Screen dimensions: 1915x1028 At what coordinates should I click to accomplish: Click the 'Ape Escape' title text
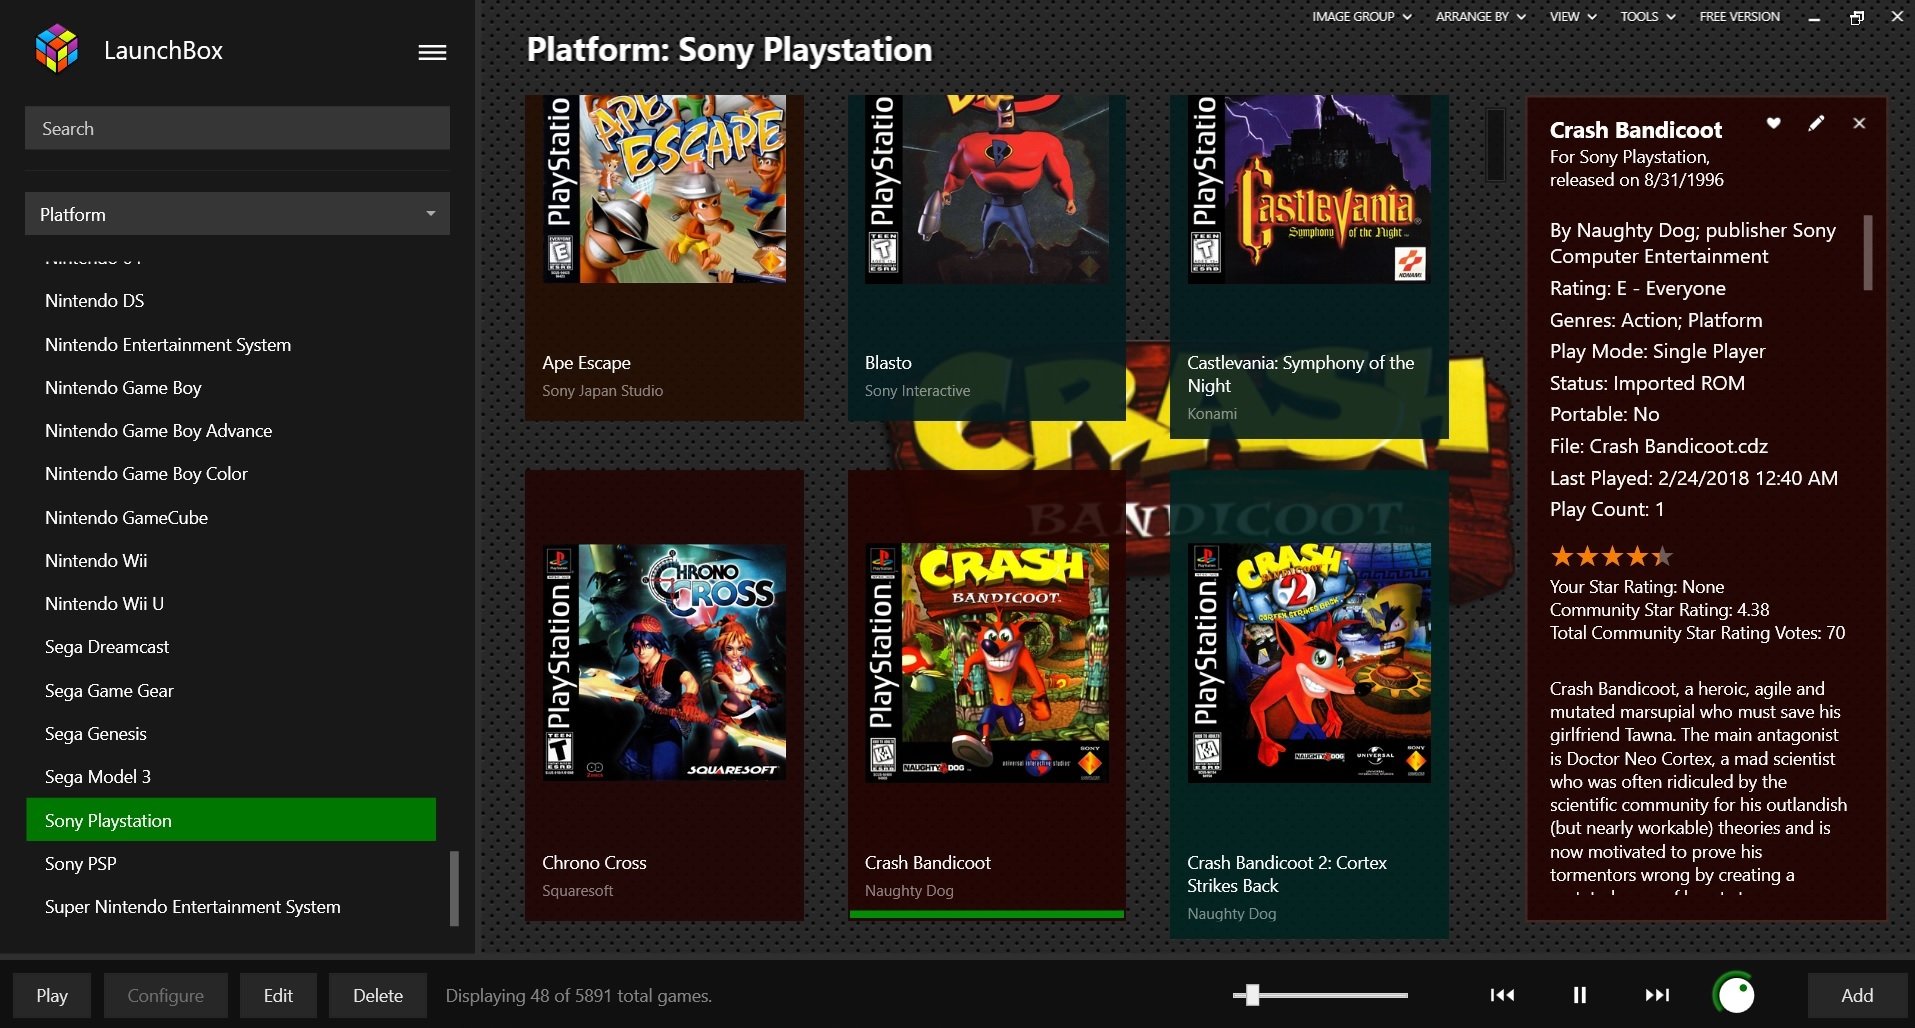[x=586, y=363]
